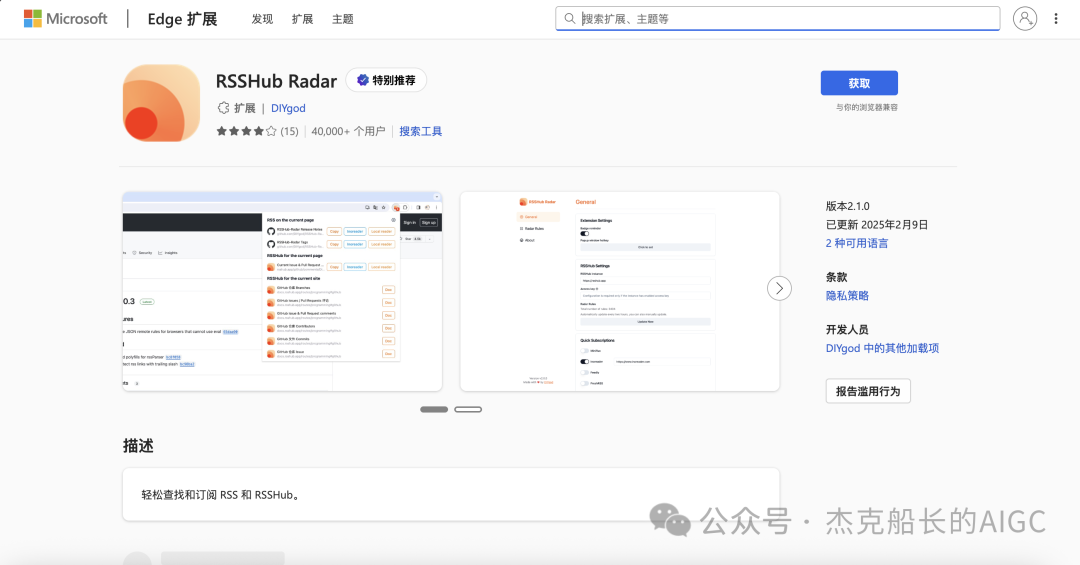Open the DIYgod developer link
The image size is (1080, 565).
pos(288,108)
